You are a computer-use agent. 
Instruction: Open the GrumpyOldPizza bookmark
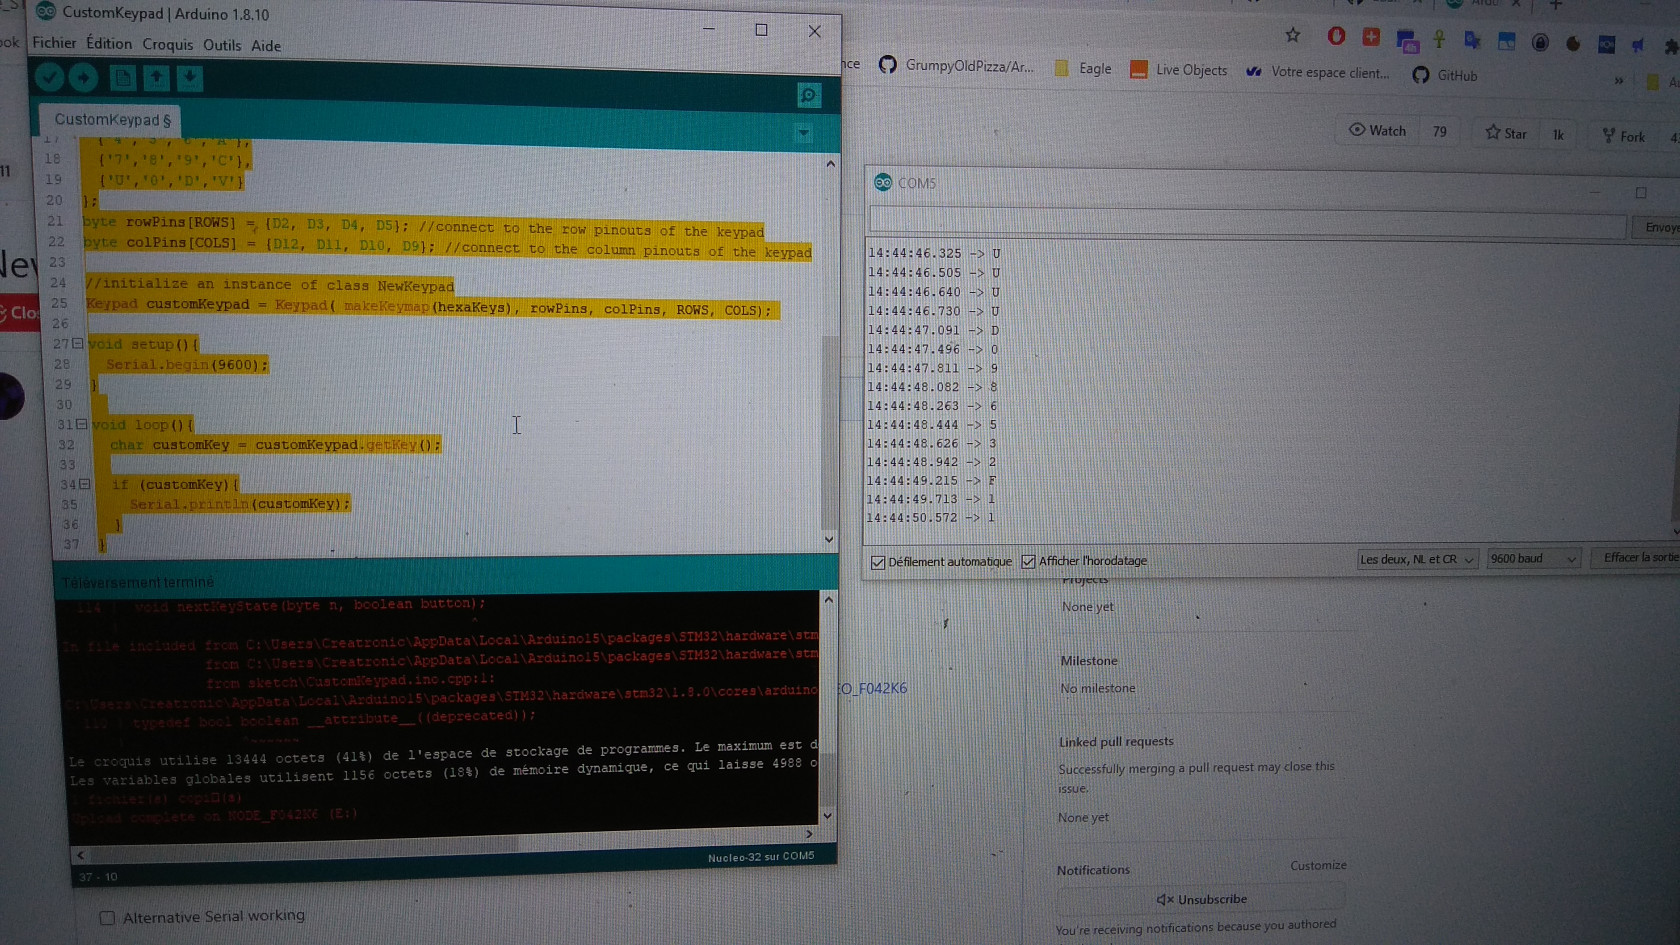coord(956,65)
